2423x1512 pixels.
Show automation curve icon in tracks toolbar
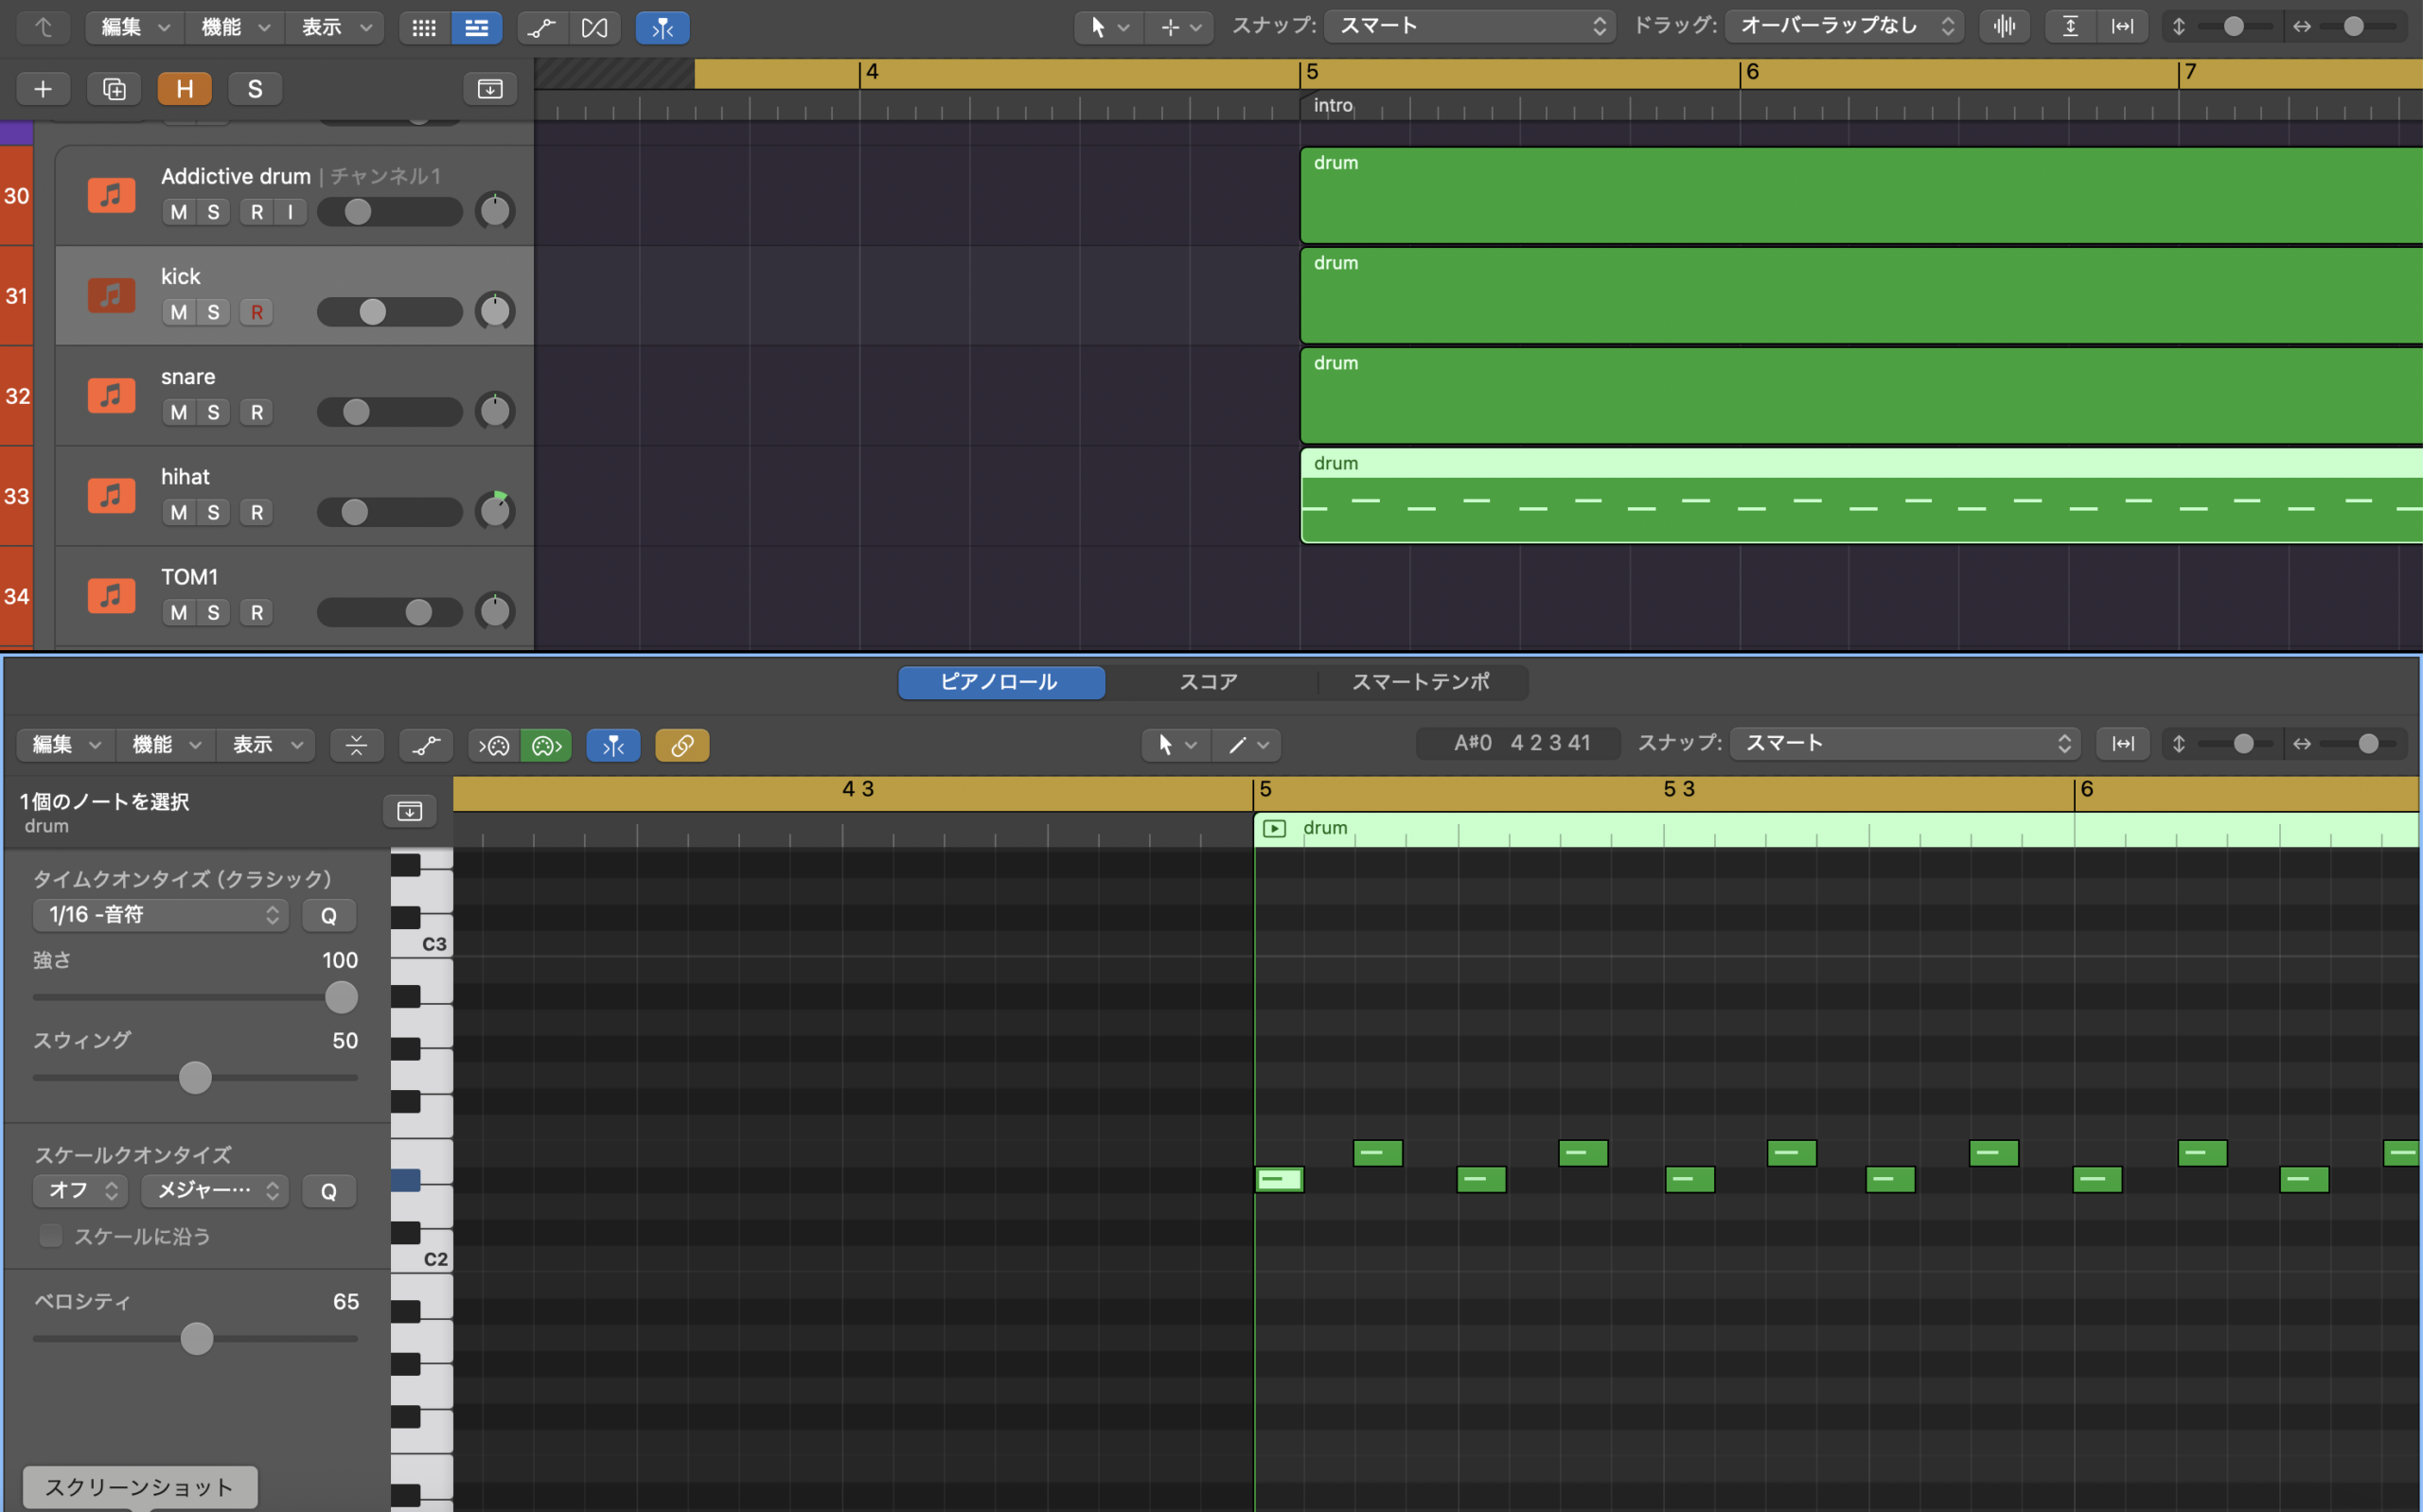pyautogui.click(x=541, y=28)
